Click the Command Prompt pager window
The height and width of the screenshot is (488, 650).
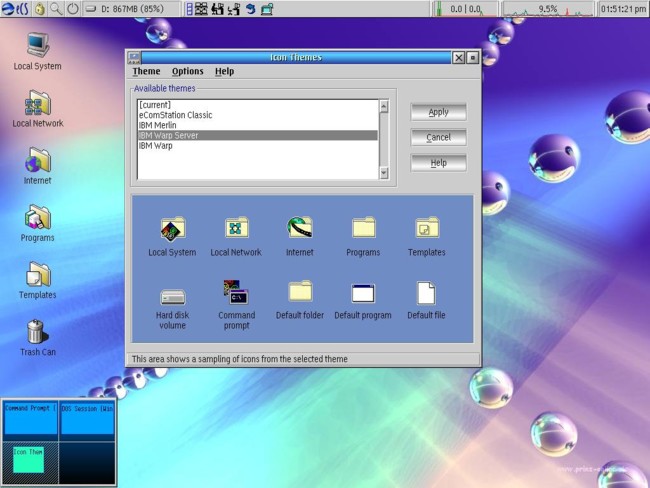point(30,419)
